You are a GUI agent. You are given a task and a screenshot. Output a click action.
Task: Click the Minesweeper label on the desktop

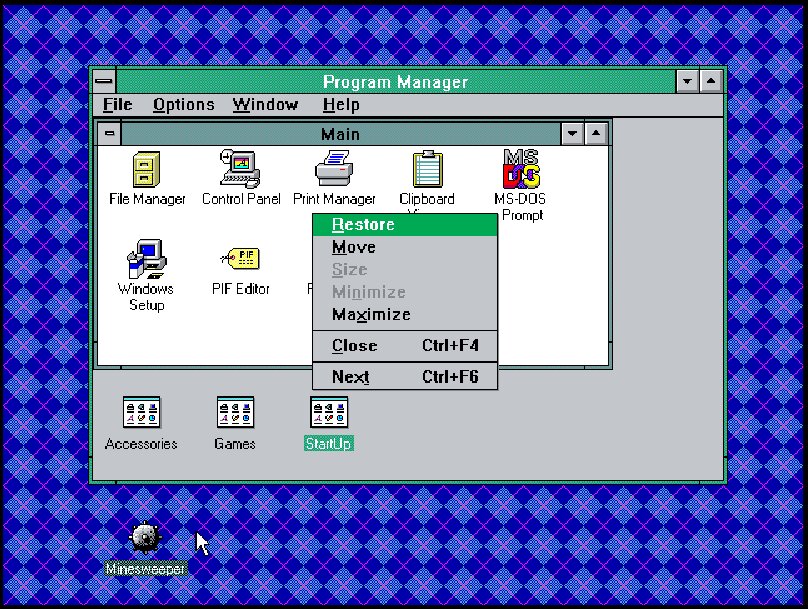[x=145, y=569]
